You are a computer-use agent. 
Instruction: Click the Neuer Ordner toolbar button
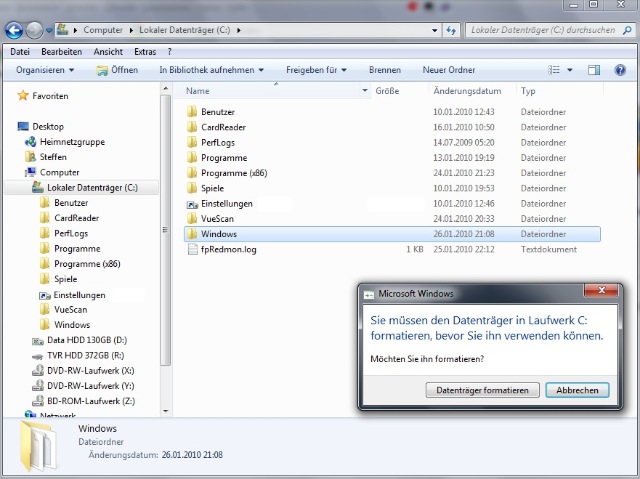(449, 70)
